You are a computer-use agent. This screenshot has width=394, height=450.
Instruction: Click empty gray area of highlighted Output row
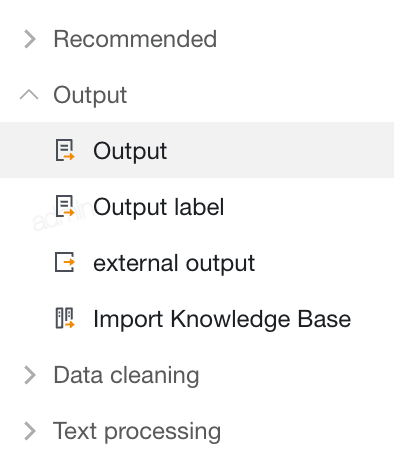coord(280,150)
